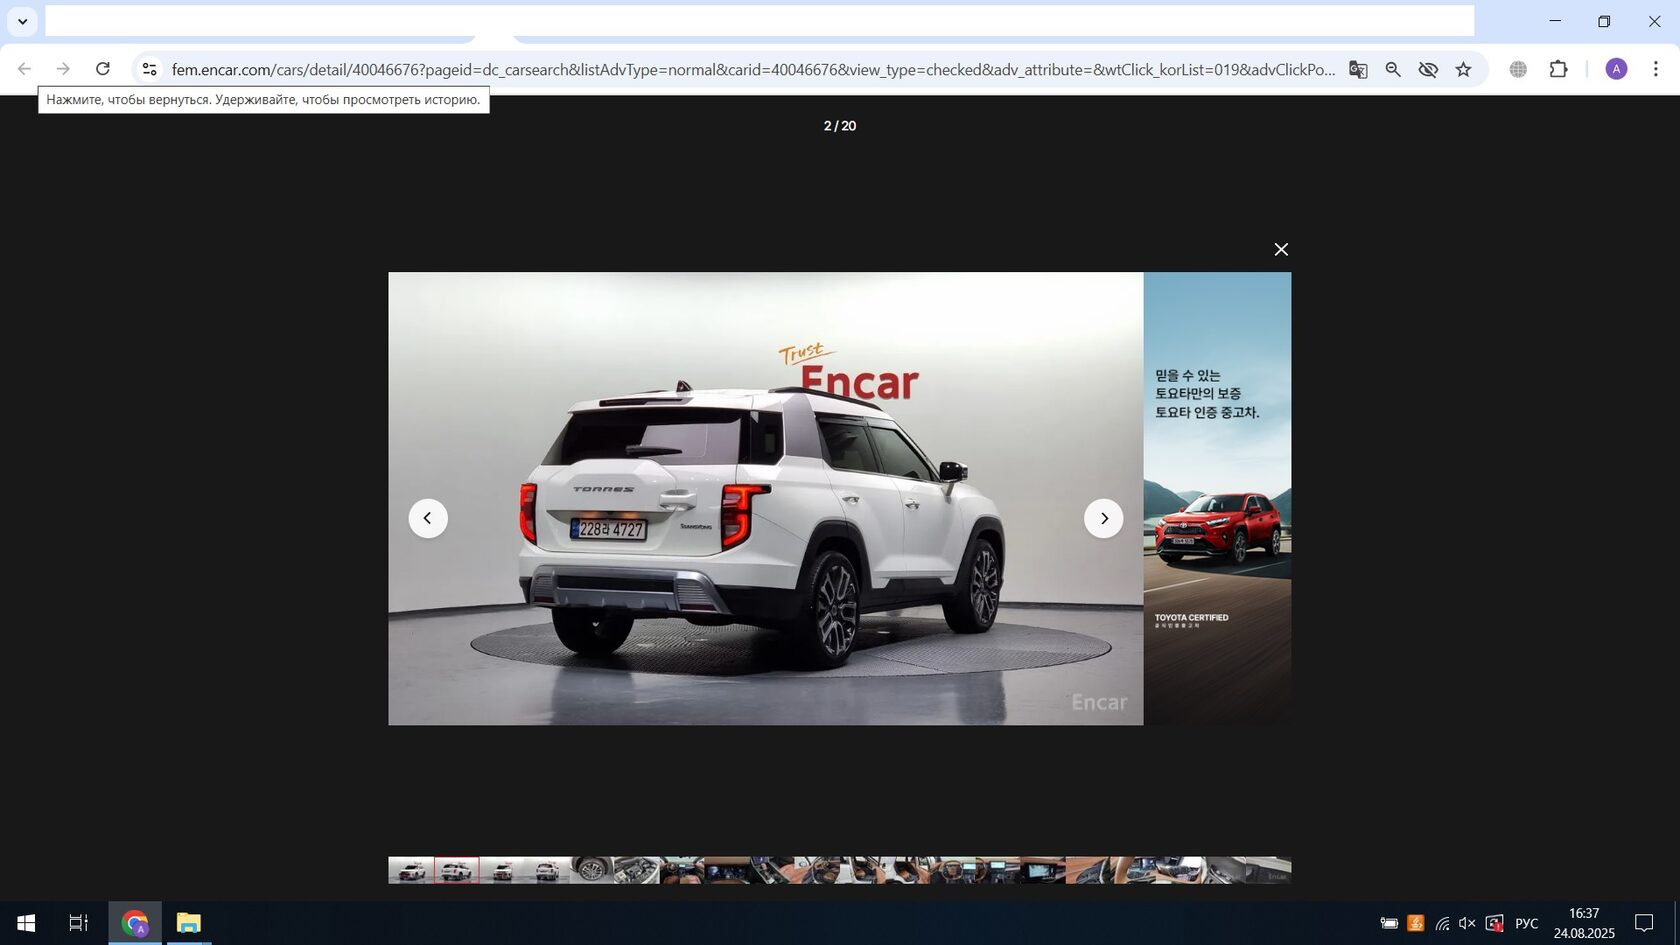Go to the previous car photo
Screen dimensions: 1680x945
coord(428,518)
